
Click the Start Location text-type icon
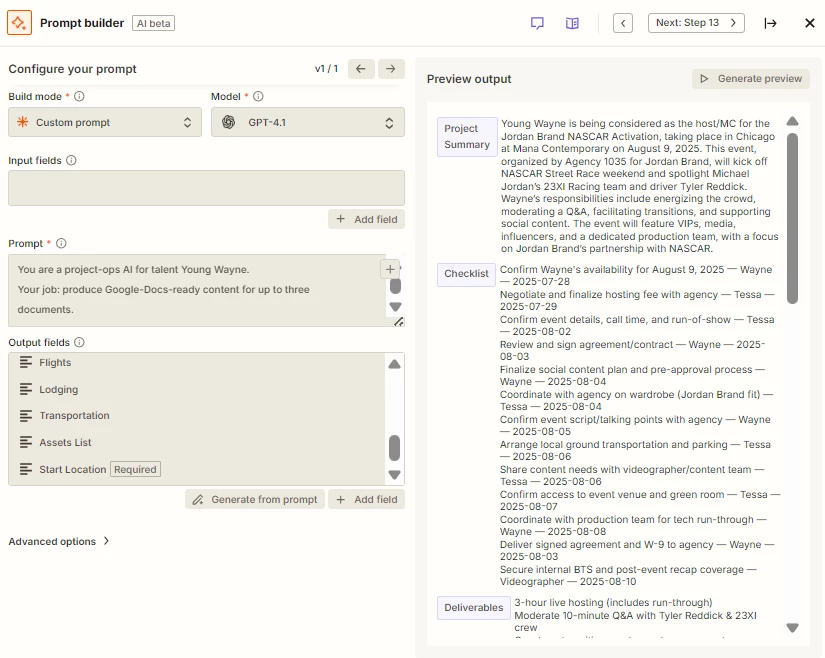pyautogui.click(x=26, y=469)
